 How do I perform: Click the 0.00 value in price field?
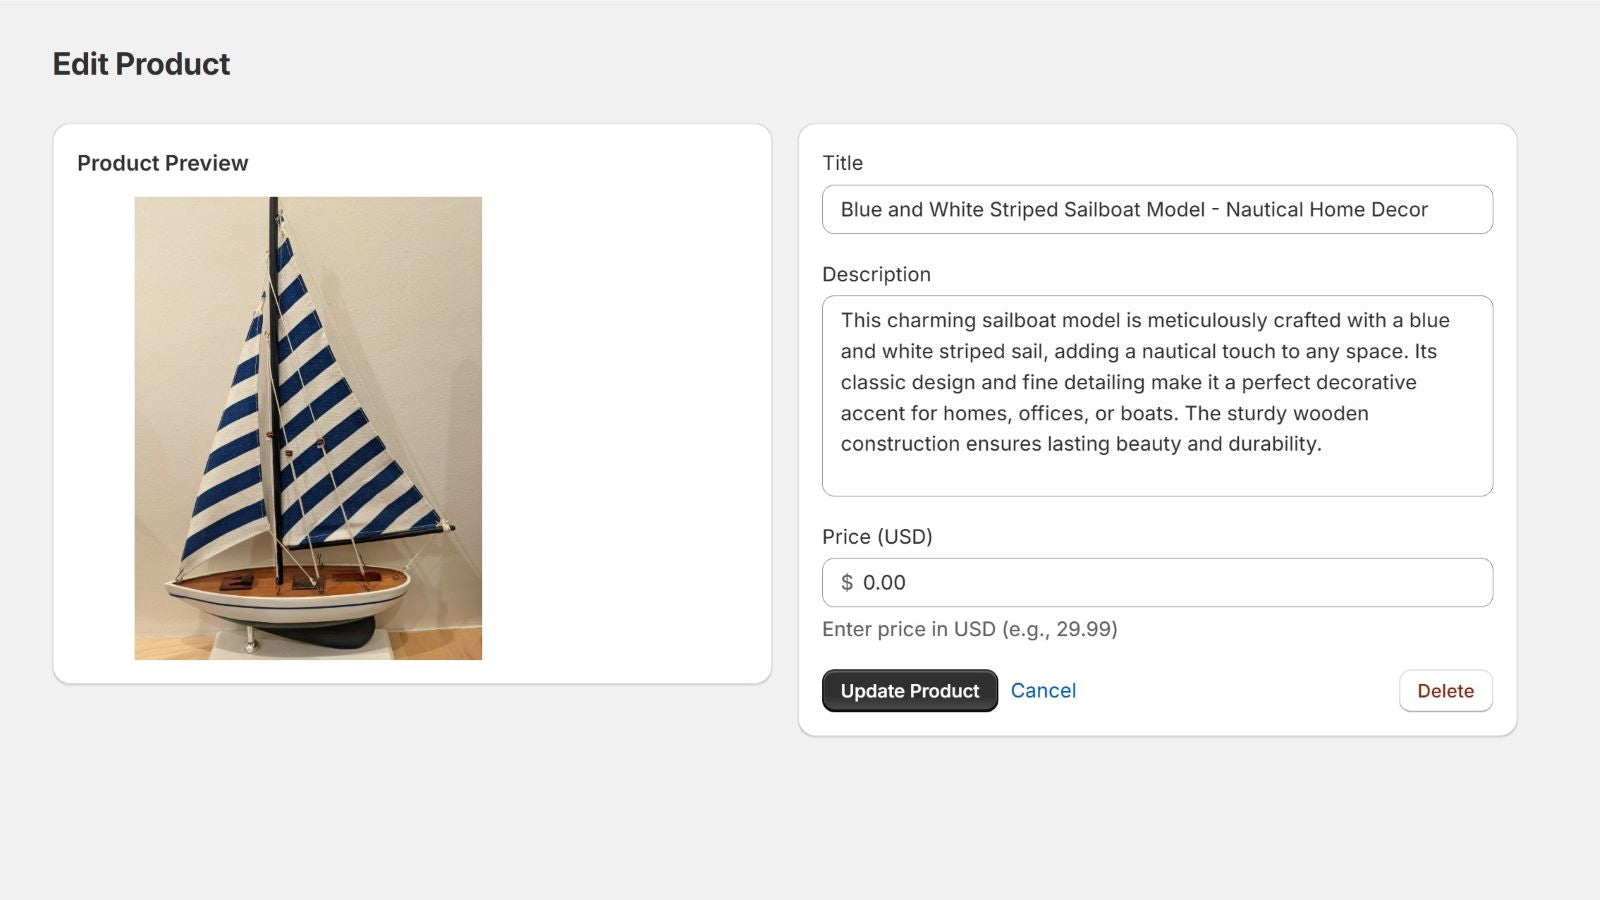point(884,583)
